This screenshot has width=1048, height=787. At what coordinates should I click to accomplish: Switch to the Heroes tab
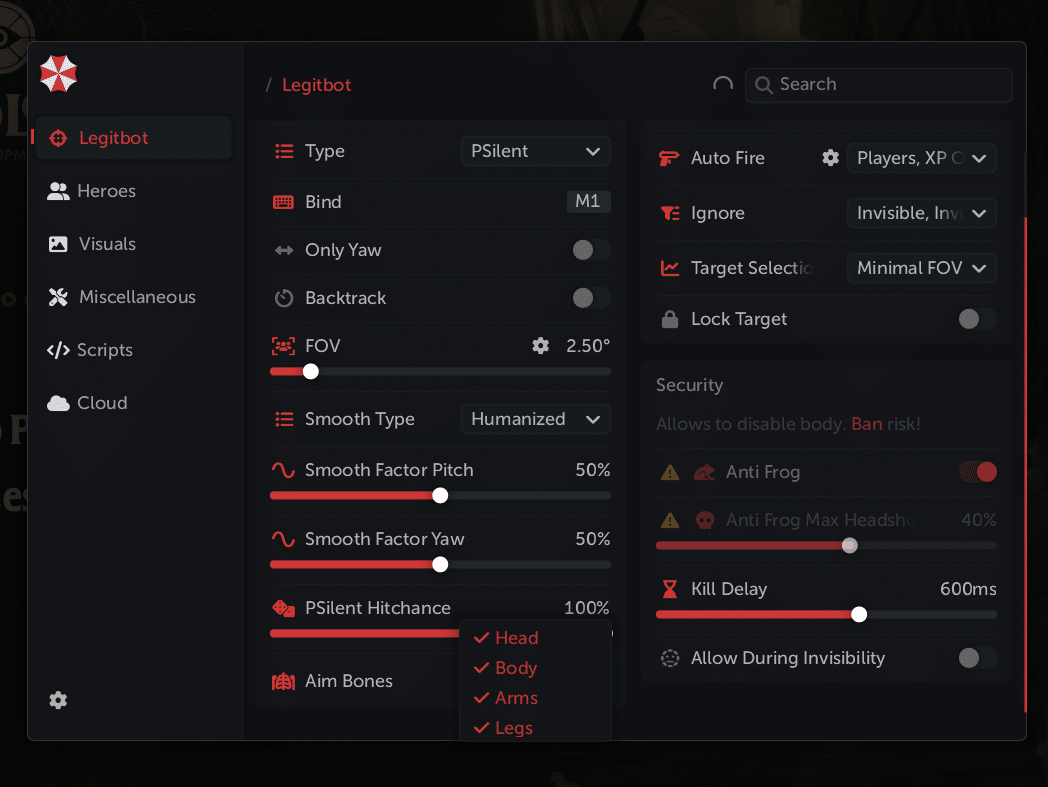pyautogui.click(x=106, y=191)
